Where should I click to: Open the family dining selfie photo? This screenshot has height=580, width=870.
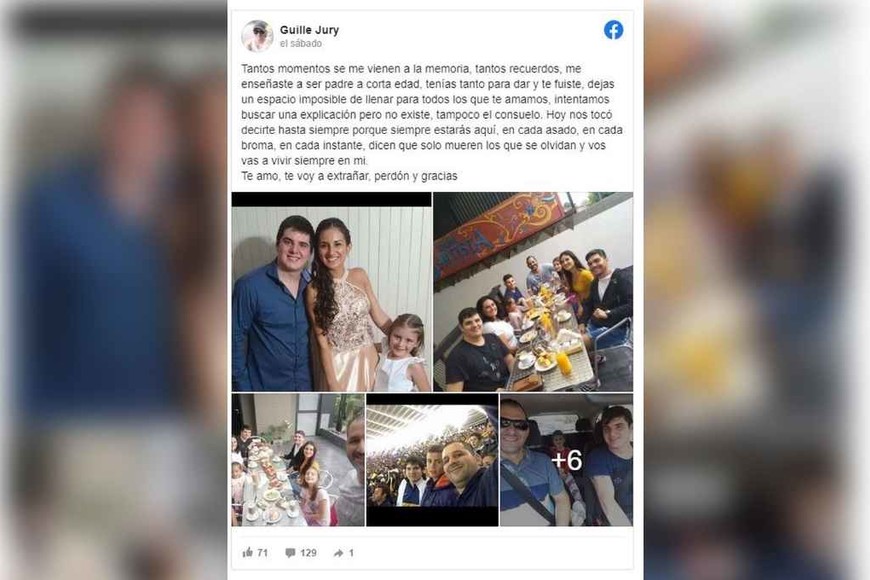(298, 460)
